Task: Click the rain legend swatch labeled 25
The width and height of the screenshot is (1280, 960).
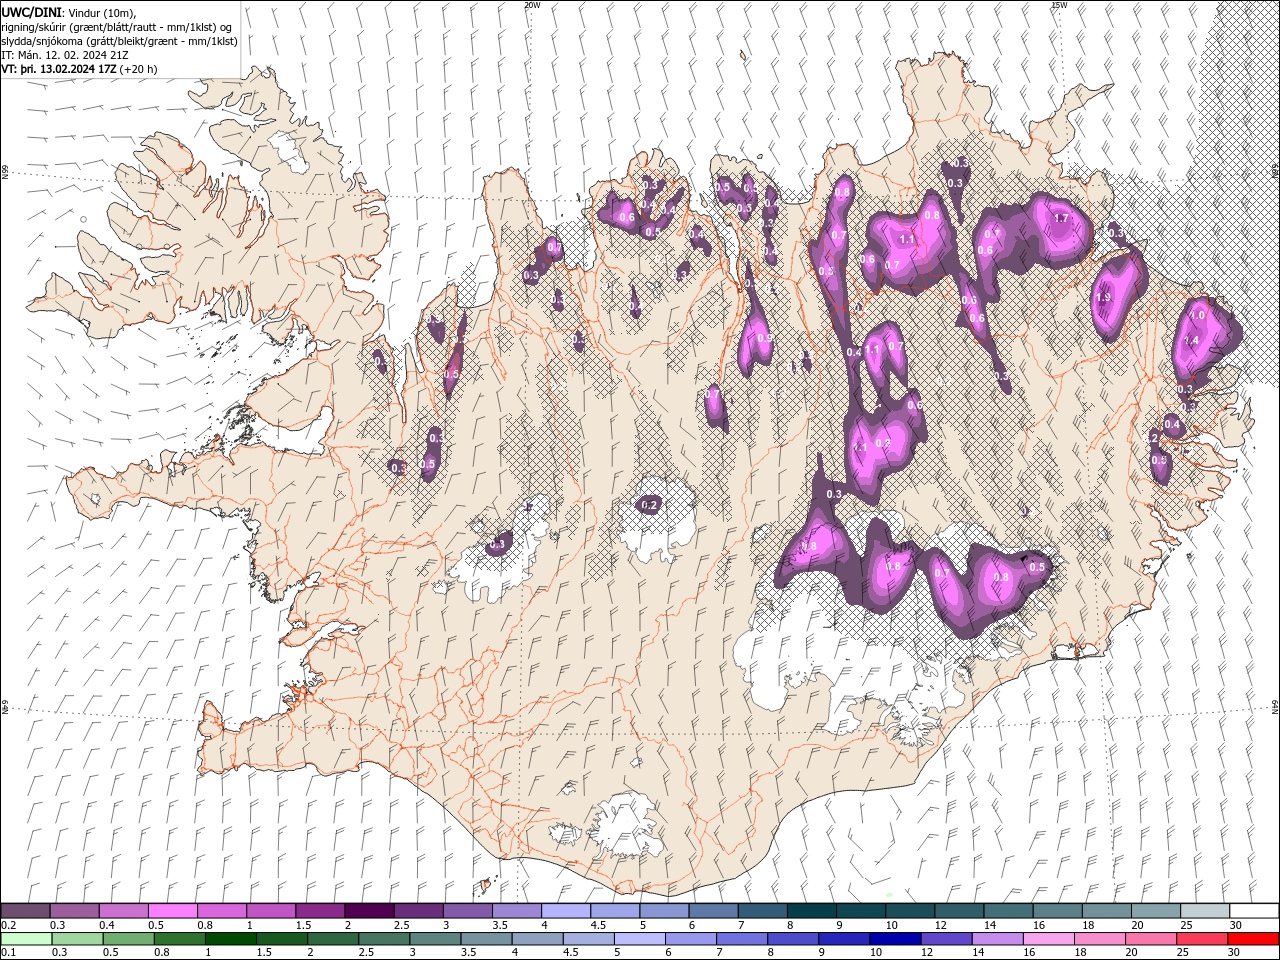Action: pos(1203,939)
